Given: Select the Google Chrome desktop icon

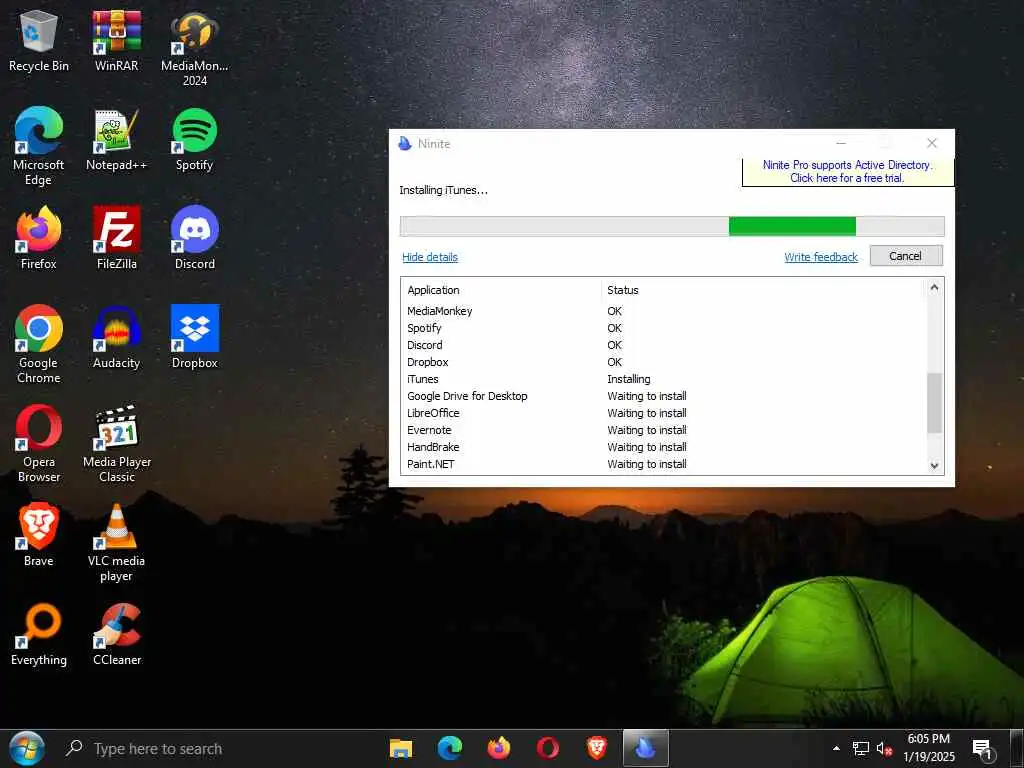Looking at the screenshot, I should click(x=39, y=344).
